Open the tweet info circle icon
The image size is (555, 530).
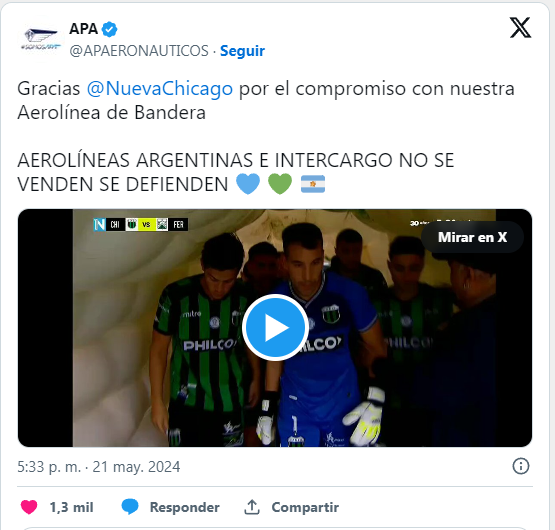coord(521,466)
